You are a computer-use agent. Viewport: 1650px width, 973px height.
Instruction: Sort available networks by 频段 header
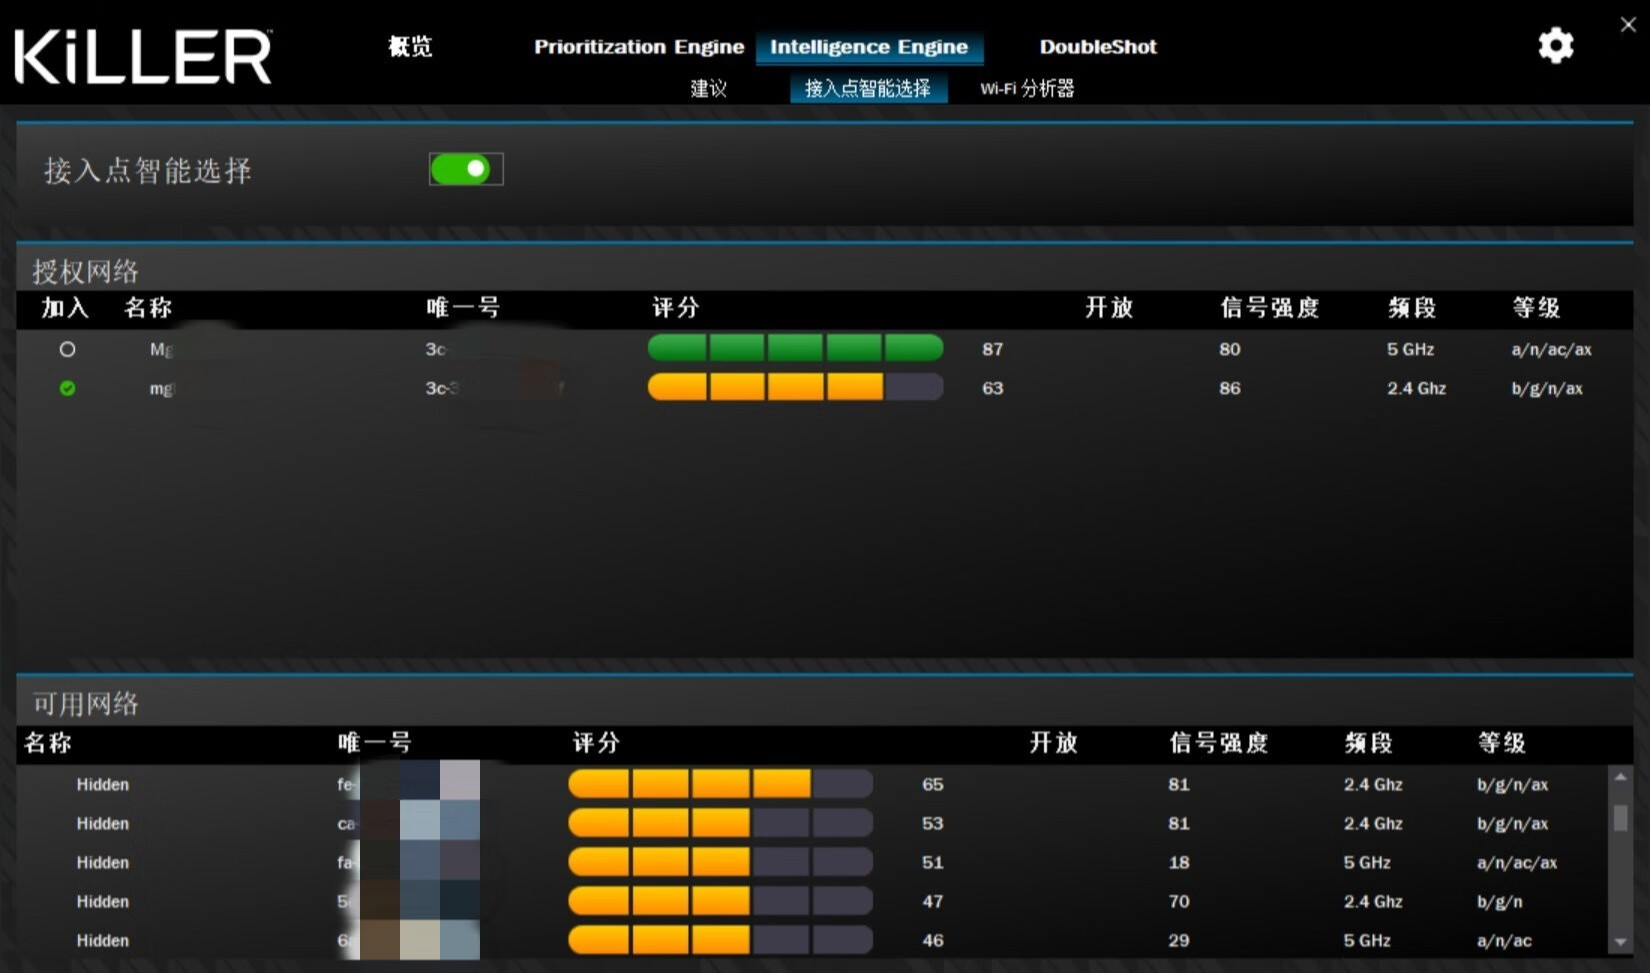1368,743
